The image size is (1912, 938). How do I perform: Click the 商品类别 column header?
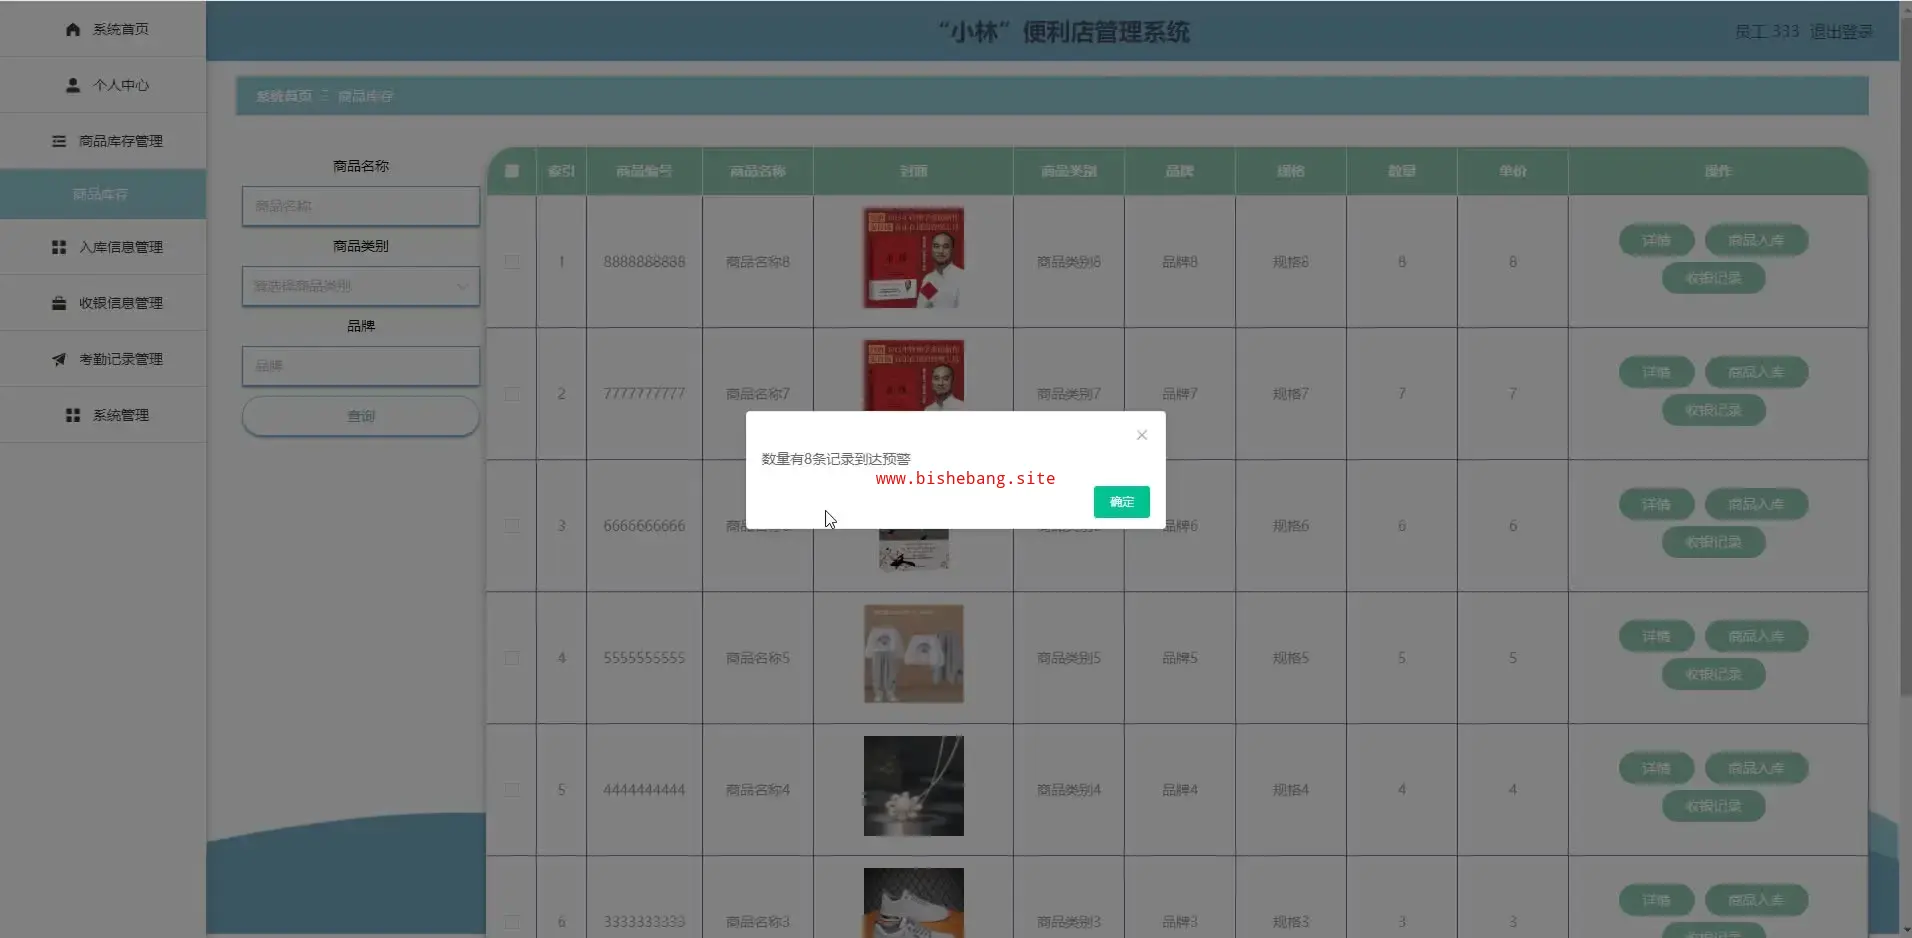(x=1069, y=171)
